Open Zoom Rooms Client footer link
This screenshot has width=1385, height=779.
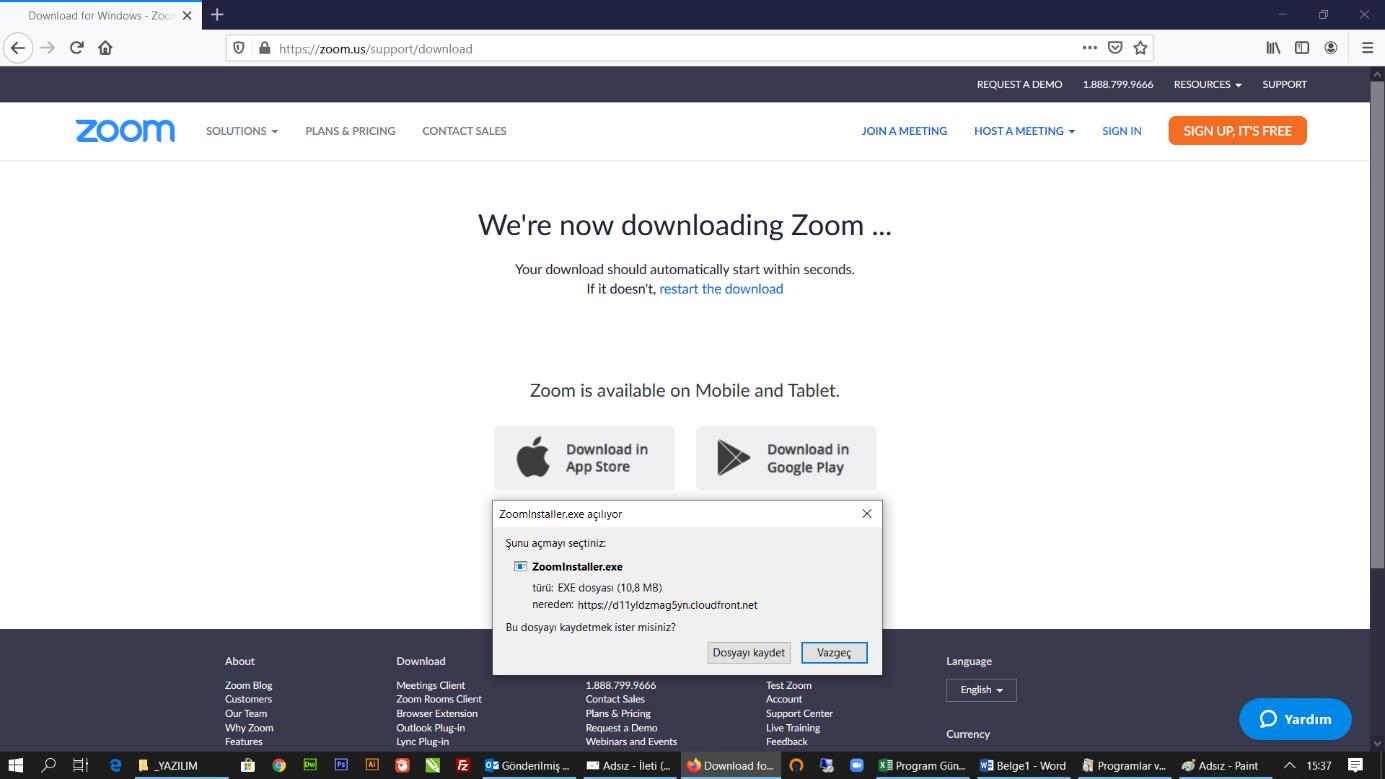coord(438,699)
